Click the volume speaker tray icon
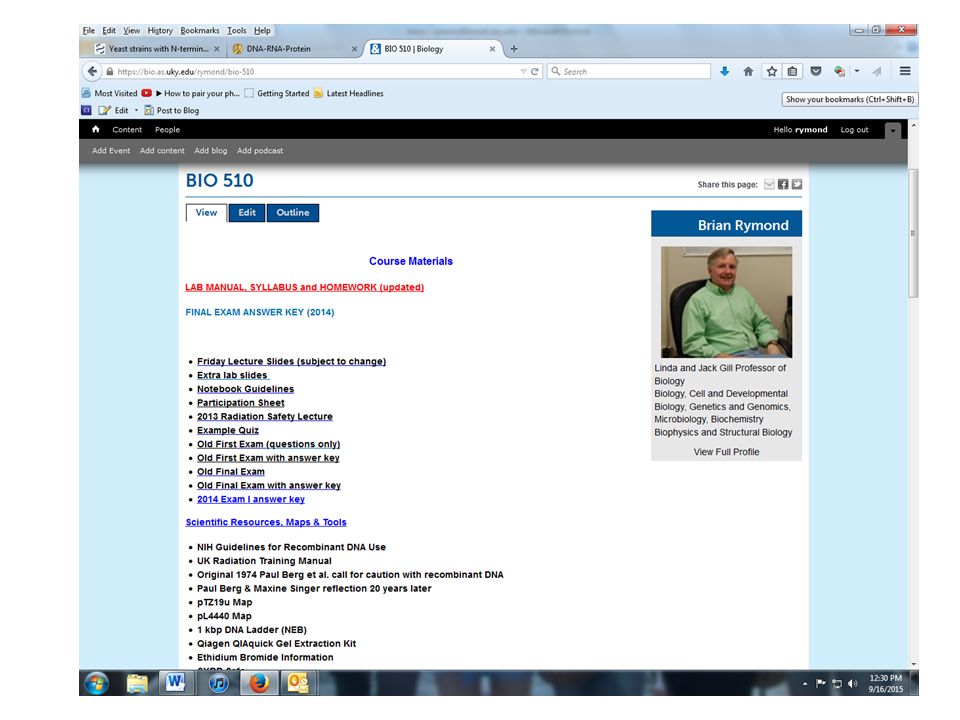The image size is (960, 720). coord(852,683)
